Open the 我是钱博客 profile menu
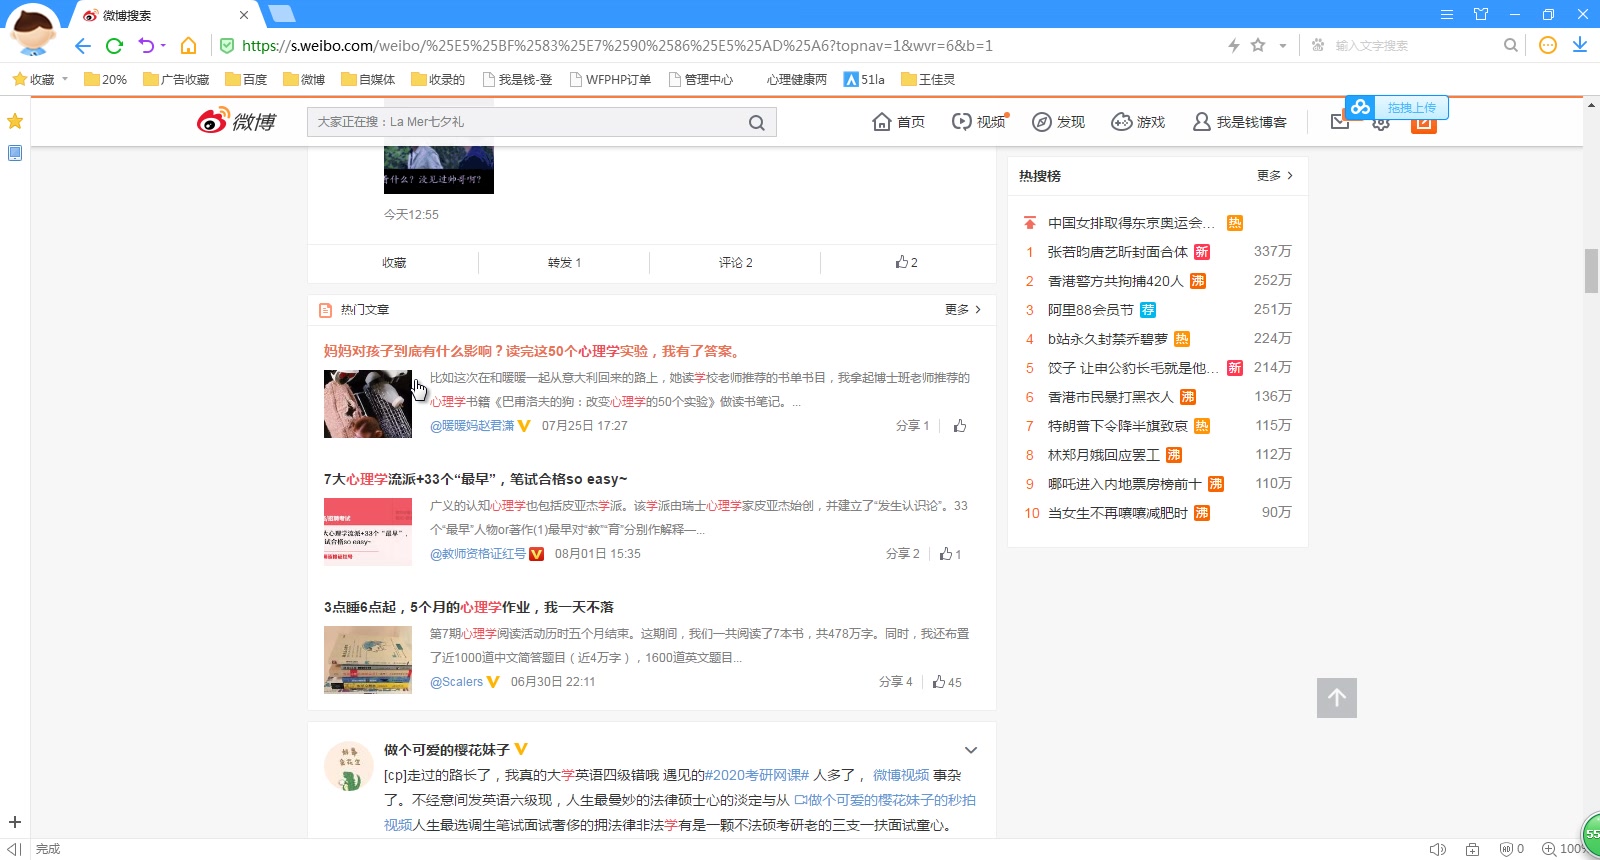Image resolution: width=1600 pixels, height=860 pixels. pos(1239,122)
